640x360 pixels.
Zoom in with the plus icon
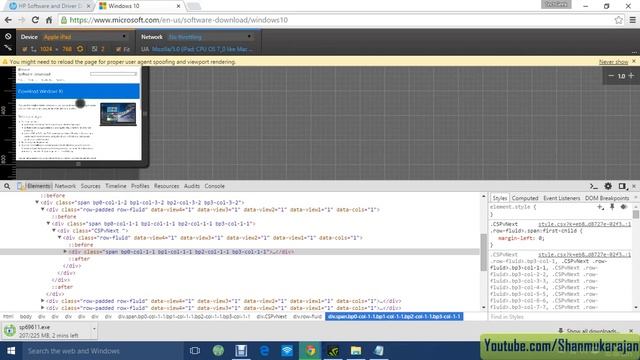tap(631, 76)
